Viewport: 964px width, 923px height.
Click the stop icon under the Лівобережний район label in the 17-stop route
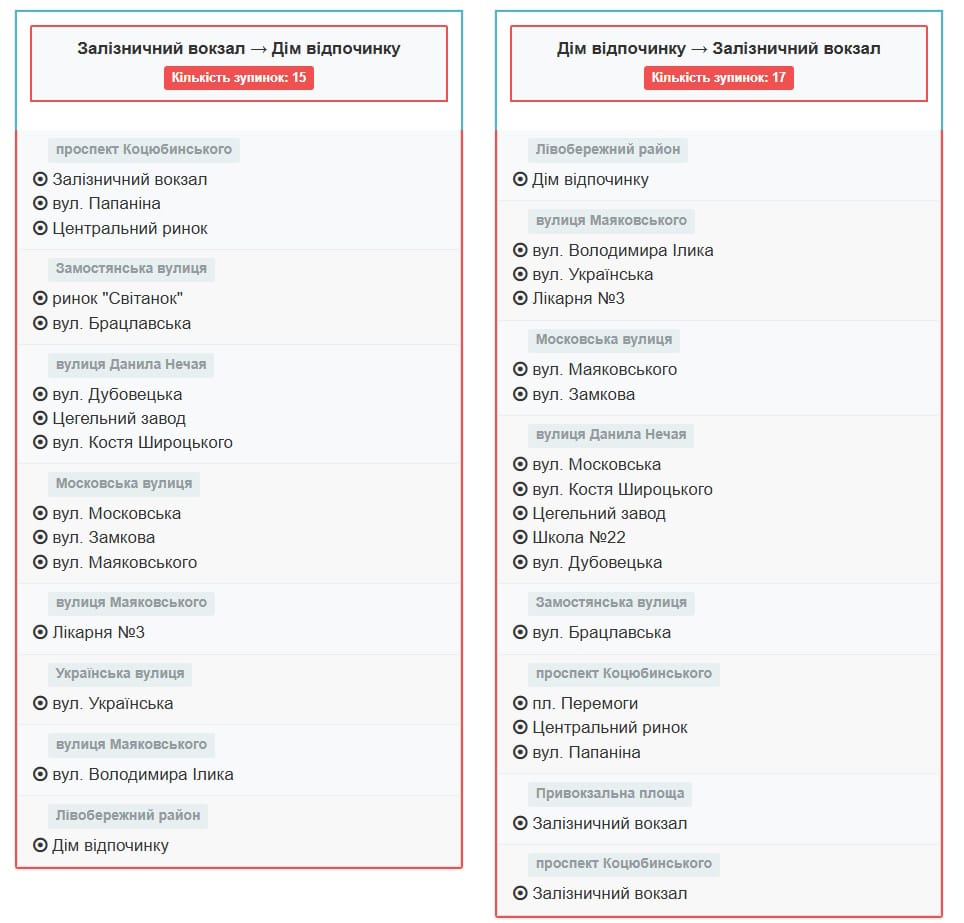click(x=521, y=180)
